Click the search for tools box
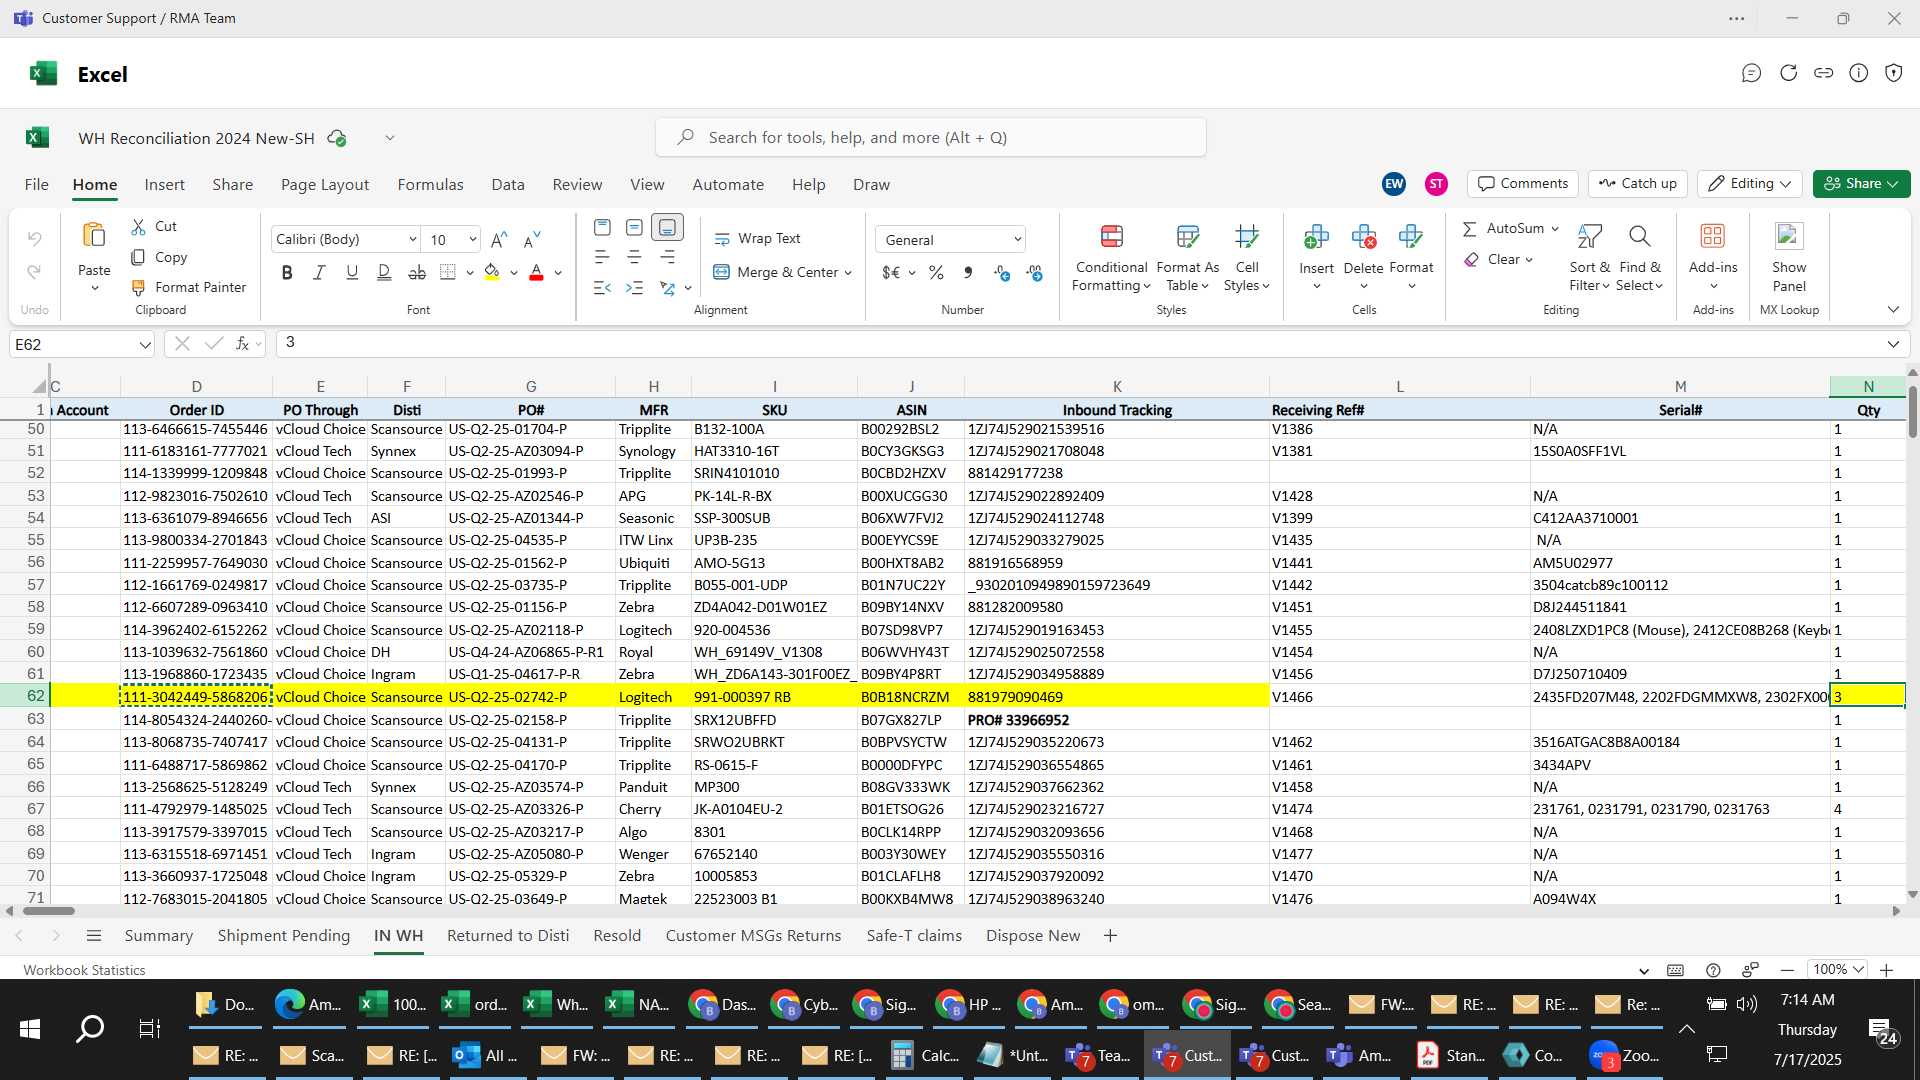Screen dimensions: 1920x1080 coord(930,138)
